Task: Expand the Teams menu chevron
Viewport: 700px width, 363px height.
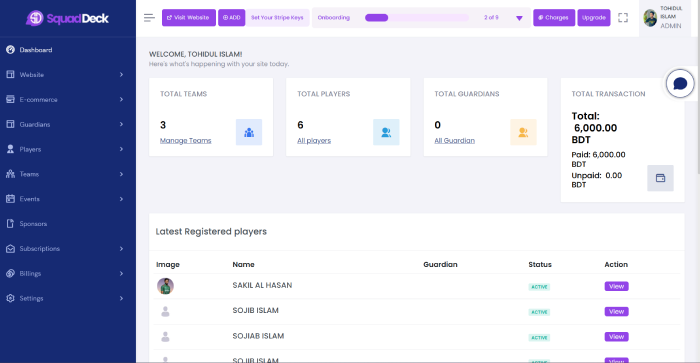Action: click(121, 174)
